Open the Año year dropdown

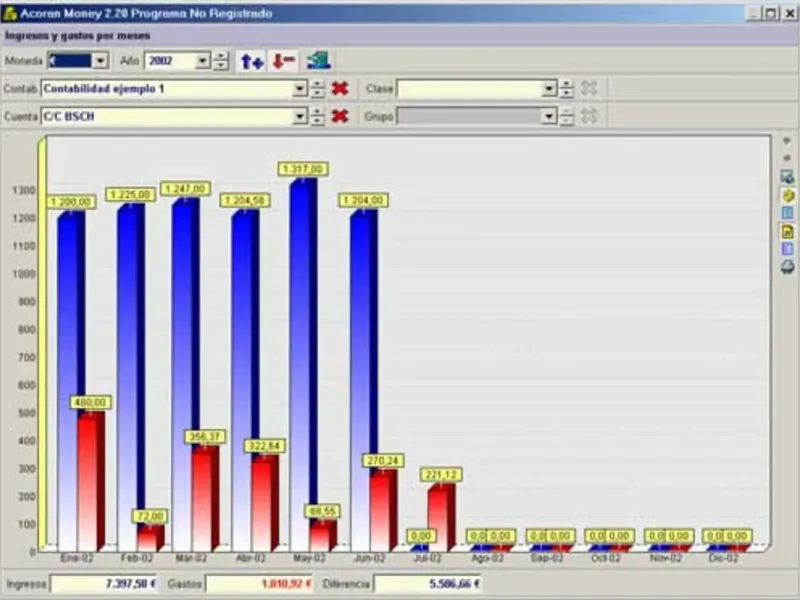point(203,61)
